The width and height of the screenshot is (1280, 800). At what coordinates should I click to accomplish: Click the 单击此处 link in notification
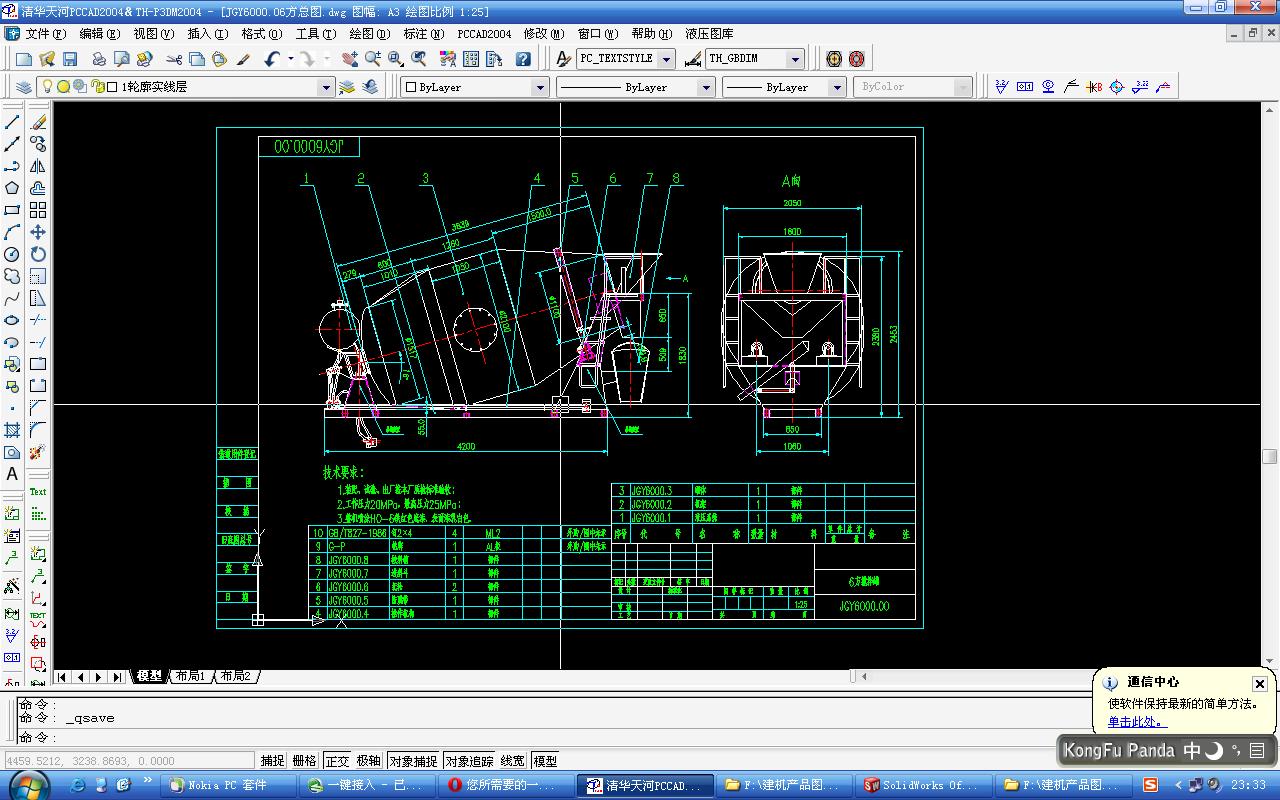tap(1136, 722)
